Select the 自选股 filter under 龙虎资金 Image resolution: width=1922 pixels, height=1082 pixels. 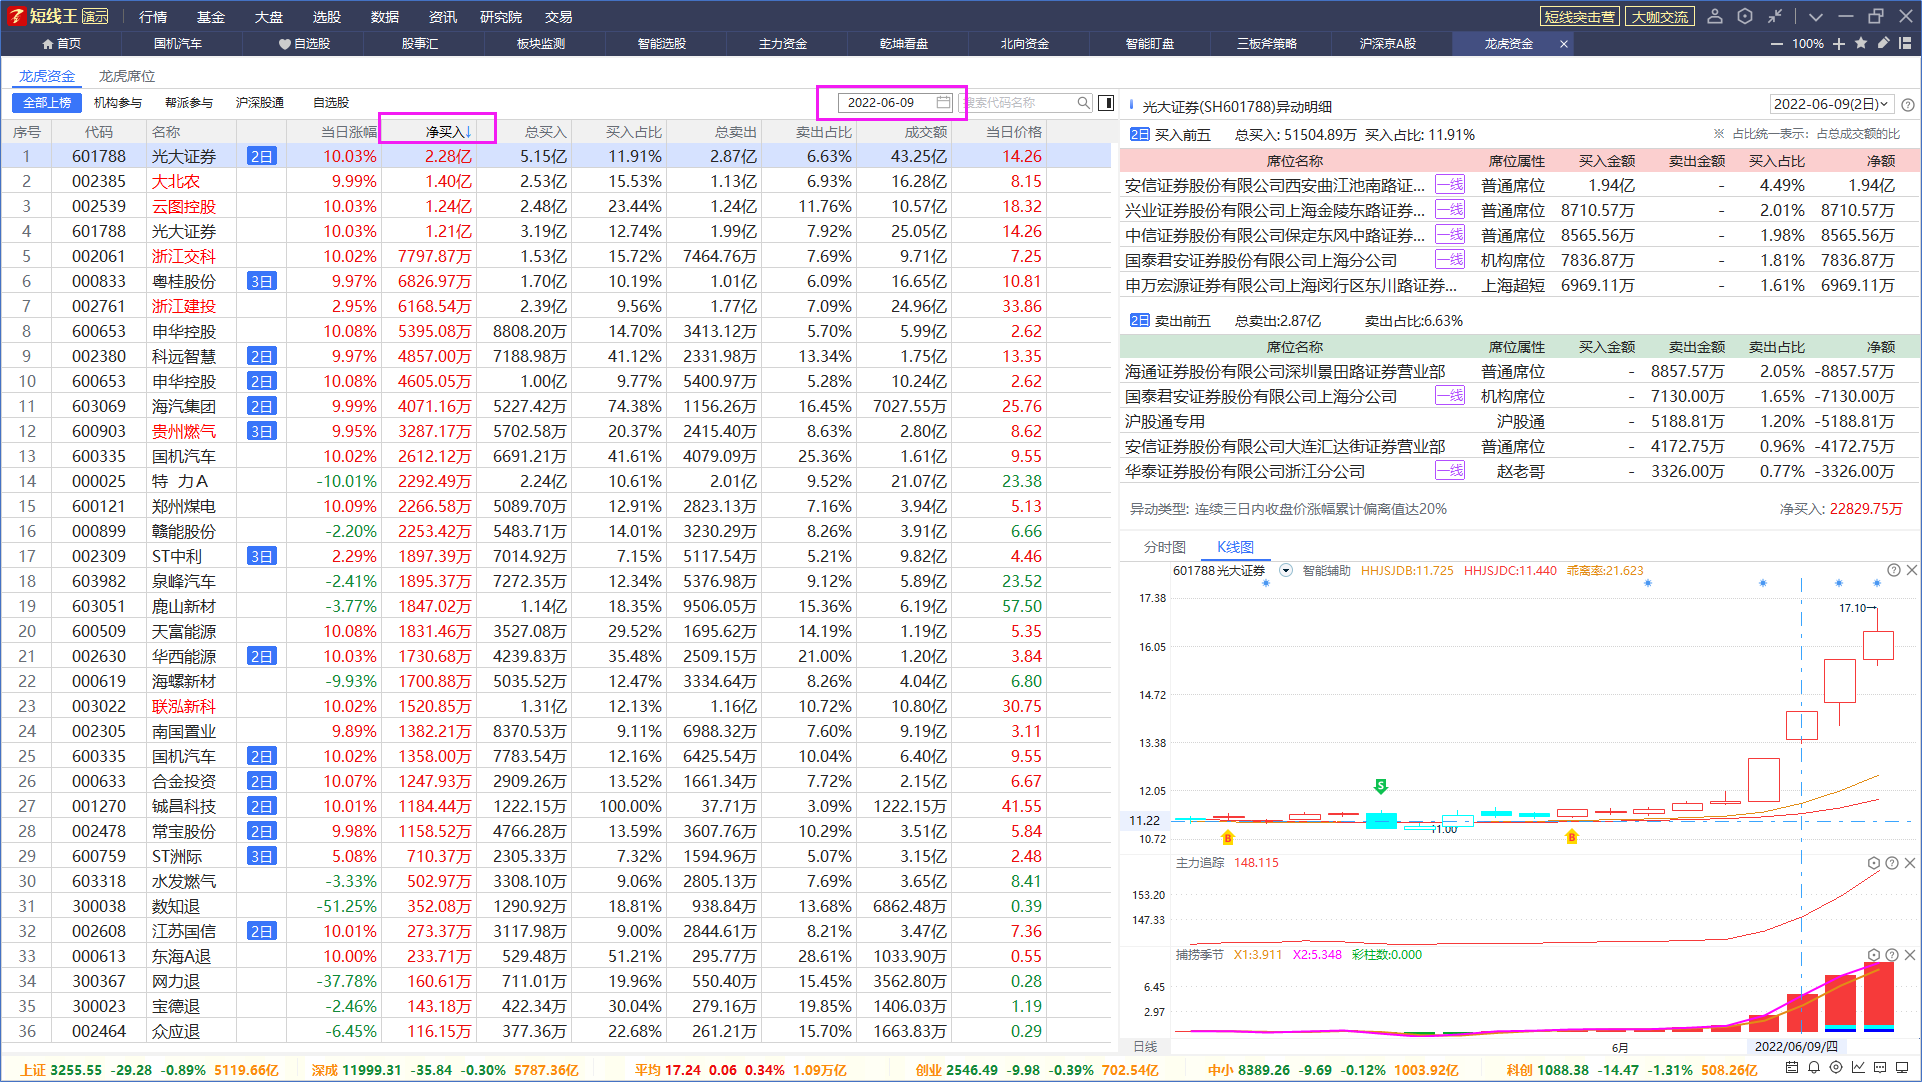click(x=331, y=103)
